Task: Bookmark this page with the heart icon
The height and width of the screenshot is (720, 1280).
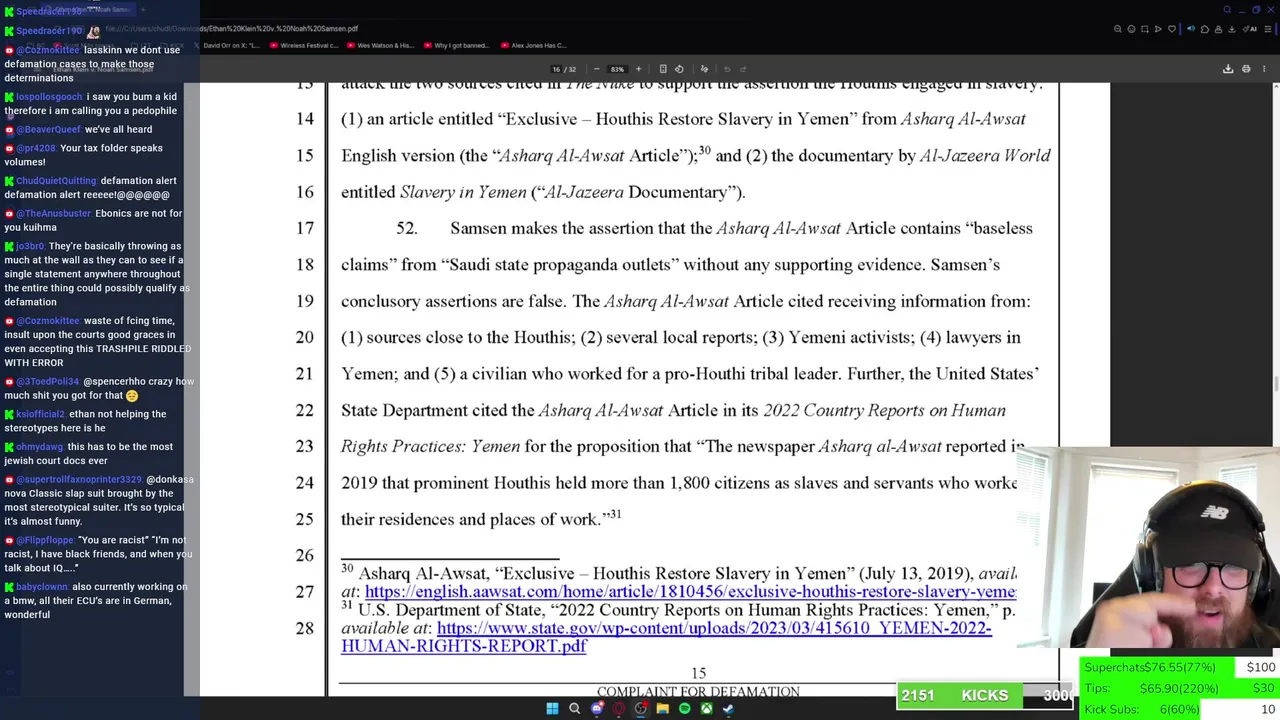Action: [x=1172, y=29]
